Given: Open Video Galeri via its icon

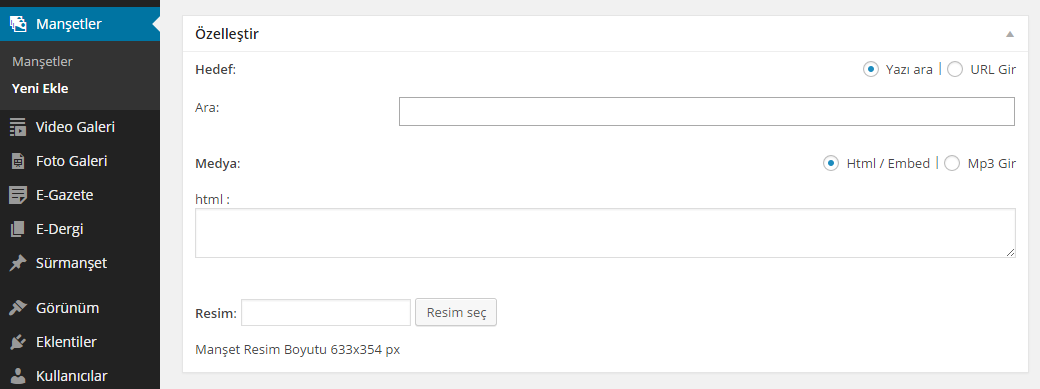Looking at the screenshot, I should (x=18, y=127).
